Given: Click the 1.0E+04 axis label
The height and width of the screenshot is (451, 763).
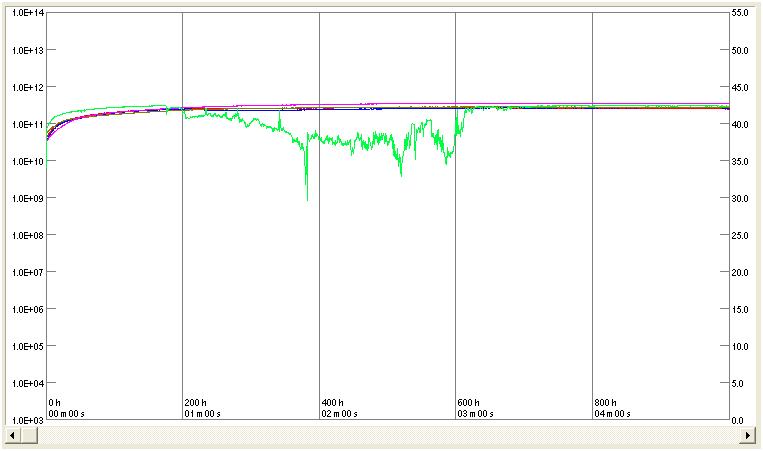Looking at the screenshot, I should pos(28,383).
